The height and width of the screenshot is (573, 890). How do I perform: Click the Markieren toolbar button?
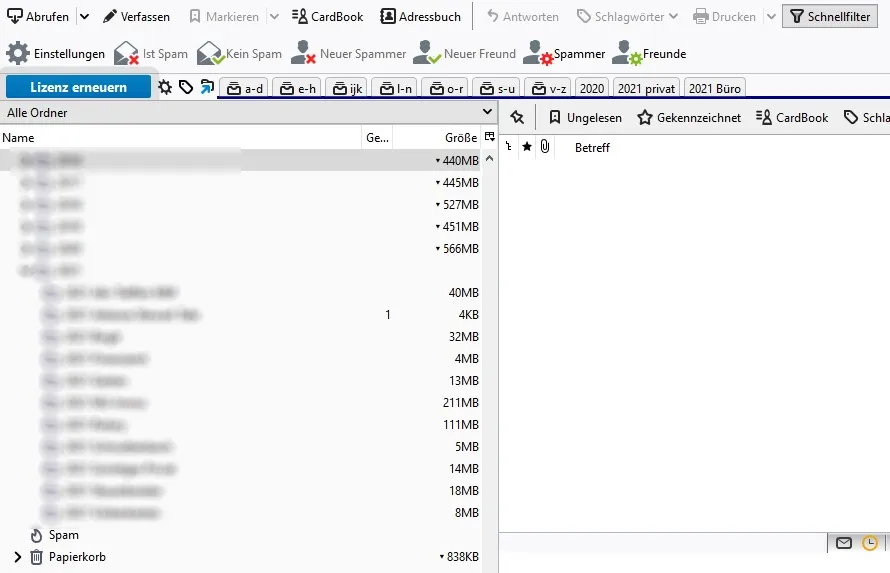click(x=224, y=16)
